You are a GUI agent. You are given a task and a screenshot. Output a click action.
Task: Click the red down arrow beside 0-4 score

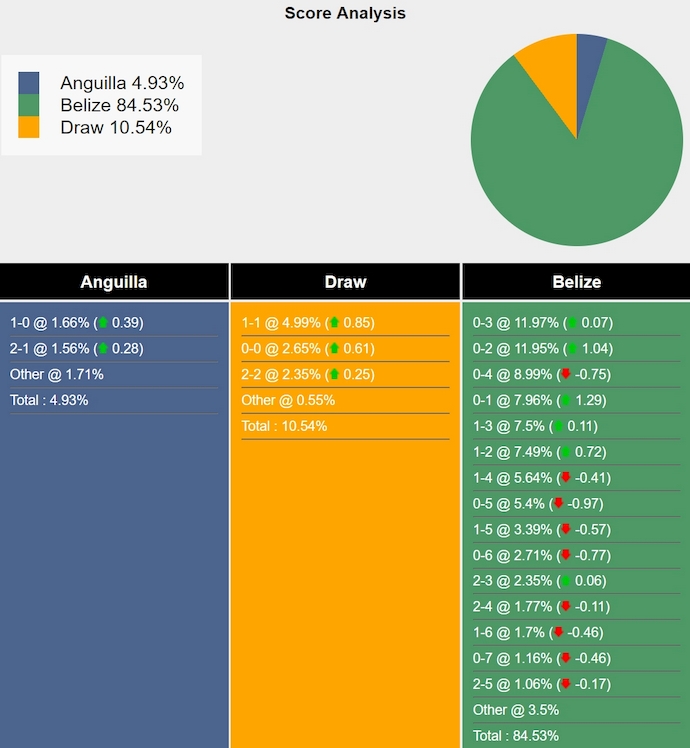566,375
